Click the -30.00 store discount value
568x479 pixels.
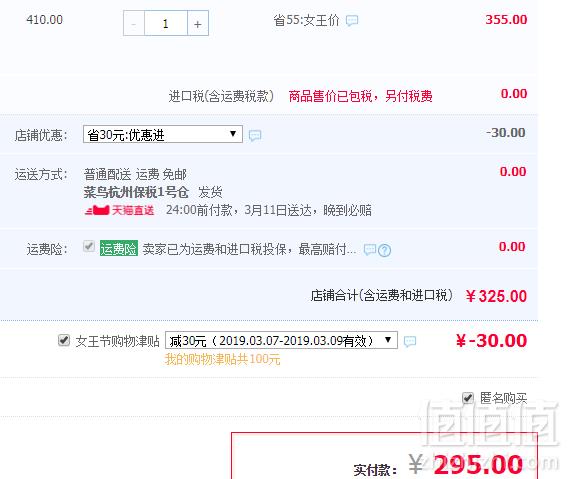pos(506,133)
